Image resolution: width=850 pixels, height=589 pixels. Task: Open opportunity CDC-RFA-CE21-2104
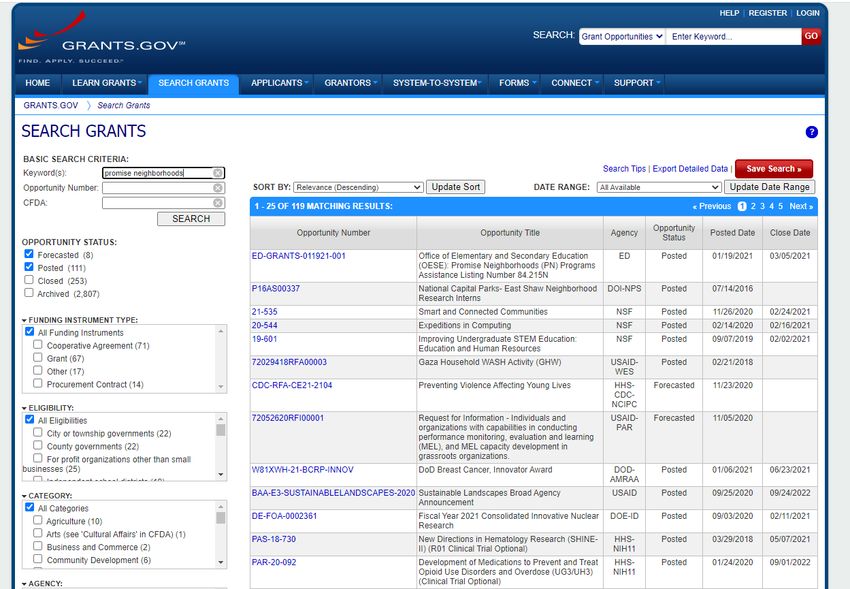(x=292, y=385)
